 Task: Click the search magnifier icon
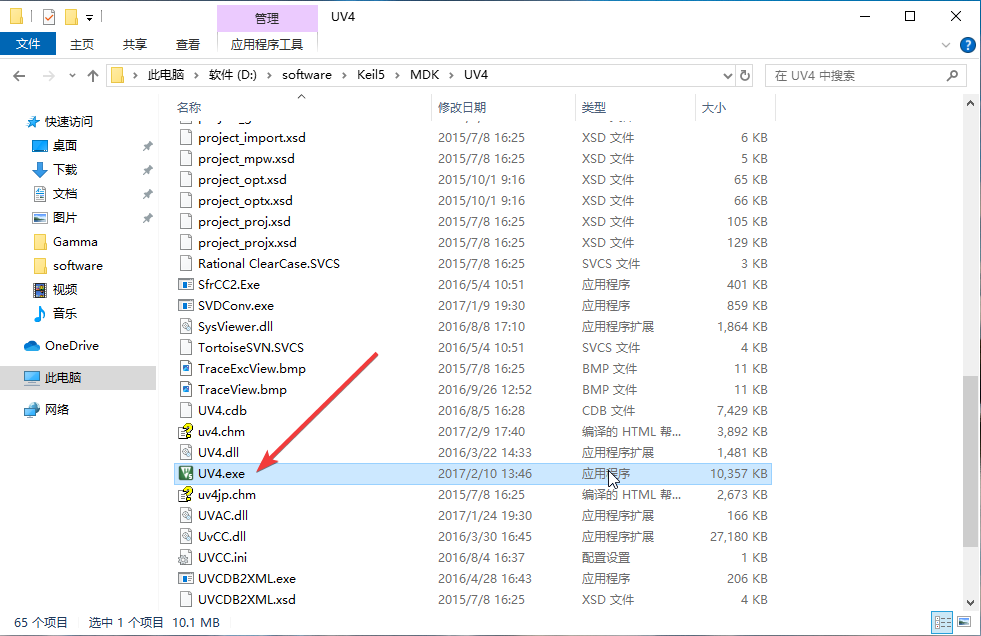[952, 76]
